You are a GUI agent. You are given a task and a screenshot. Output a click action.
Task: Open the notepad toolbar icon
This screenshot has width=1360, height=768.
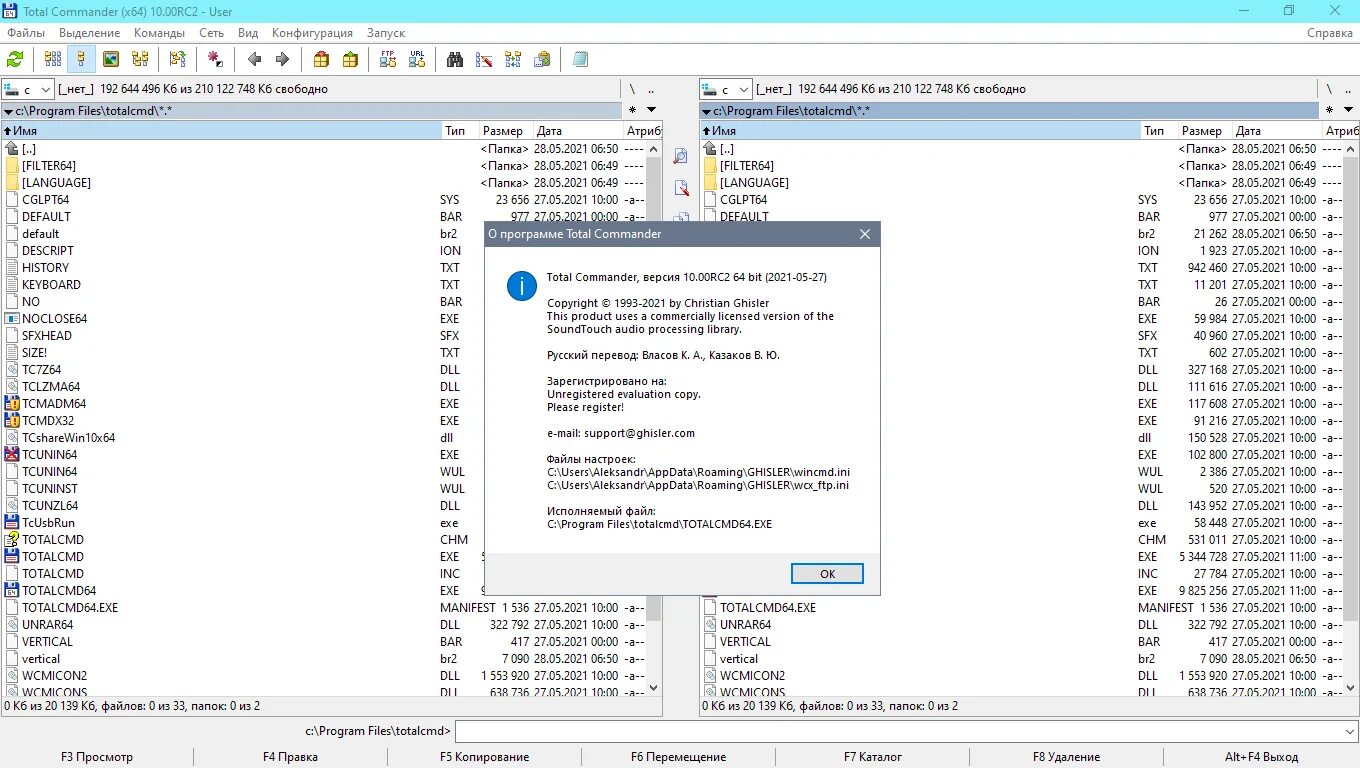pyautogui.click(x=580, y=59)
